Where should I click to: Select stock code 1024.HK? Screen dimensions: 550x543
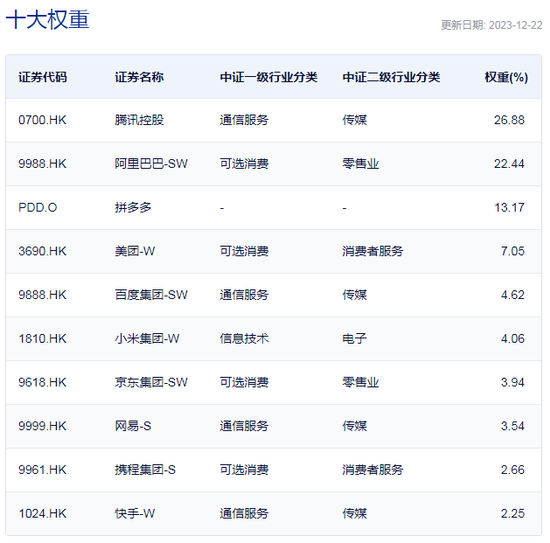pyautogui.click(x=42, y=514)
